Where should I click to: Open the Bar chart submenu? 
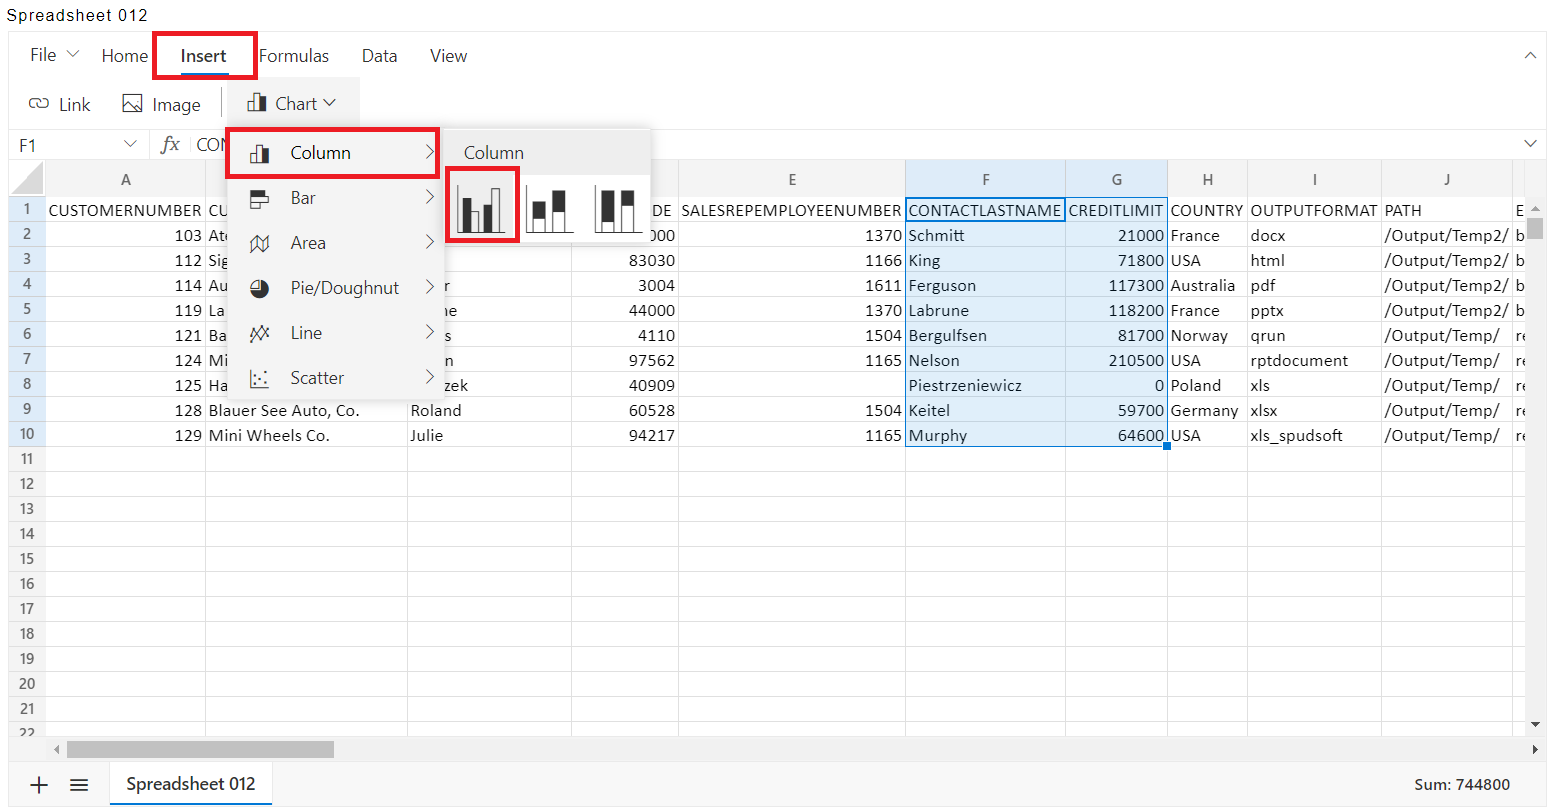coord(334,198)
